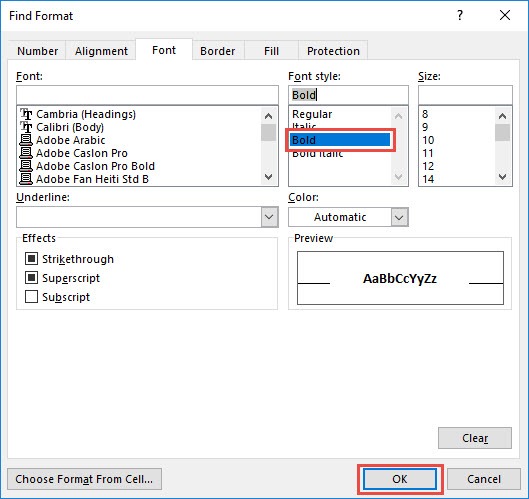Click the Font name input field
Viewport: 529px width, 499px height.
(x=147, y=95)
